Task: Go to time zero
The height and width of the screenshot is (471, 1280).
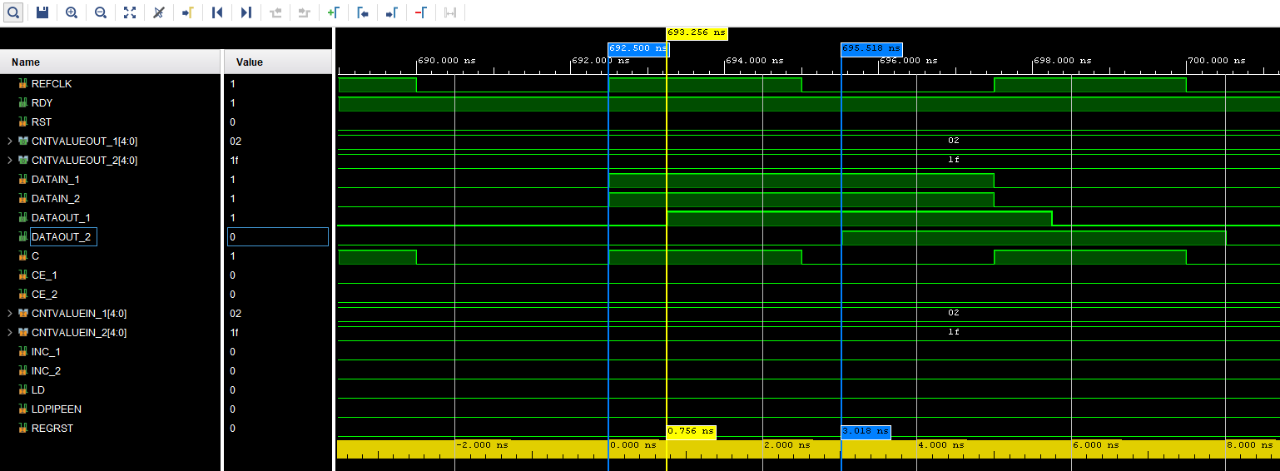Action: pos(217,13)
